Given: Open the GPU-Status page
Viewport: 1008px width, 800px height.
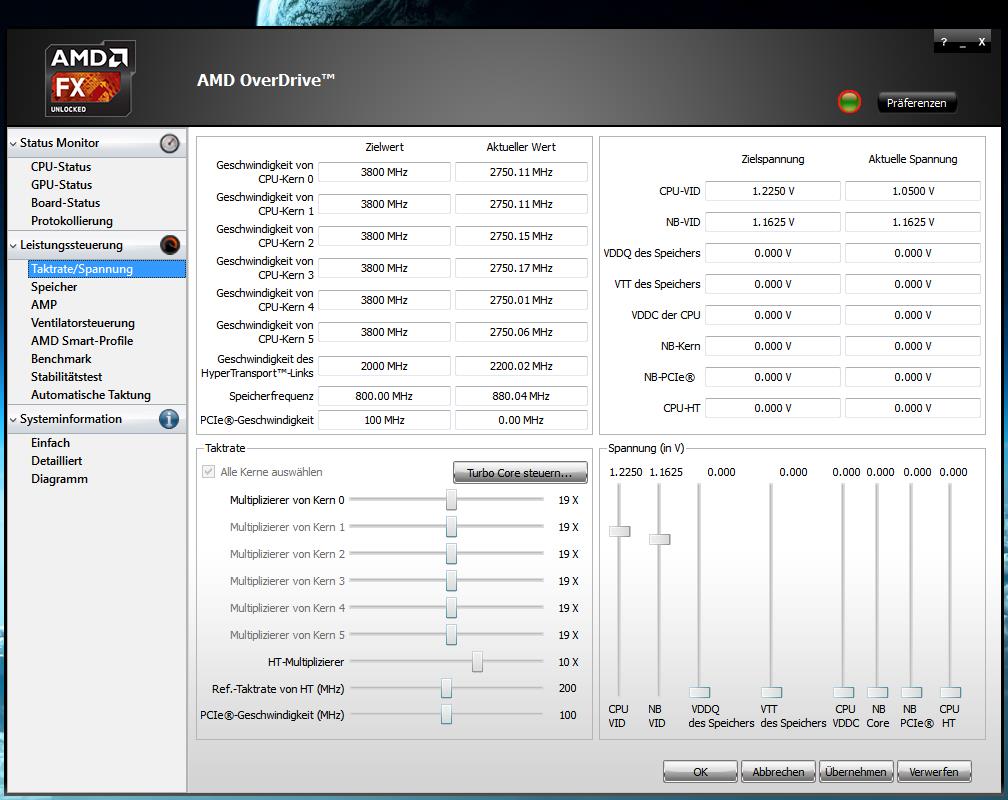Looking at the screenshot, I should 62,185.
